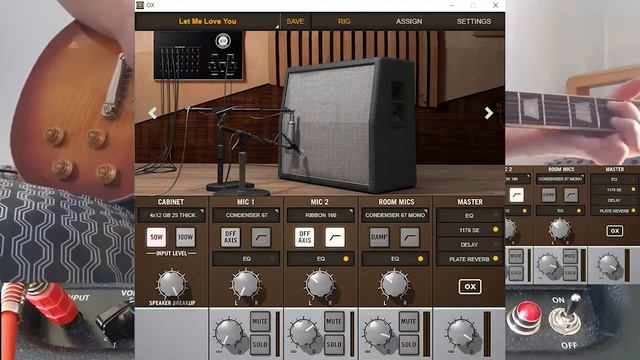Adjust the MIC 1 level knob
640x360 pixels.
[x=229, y=333]
